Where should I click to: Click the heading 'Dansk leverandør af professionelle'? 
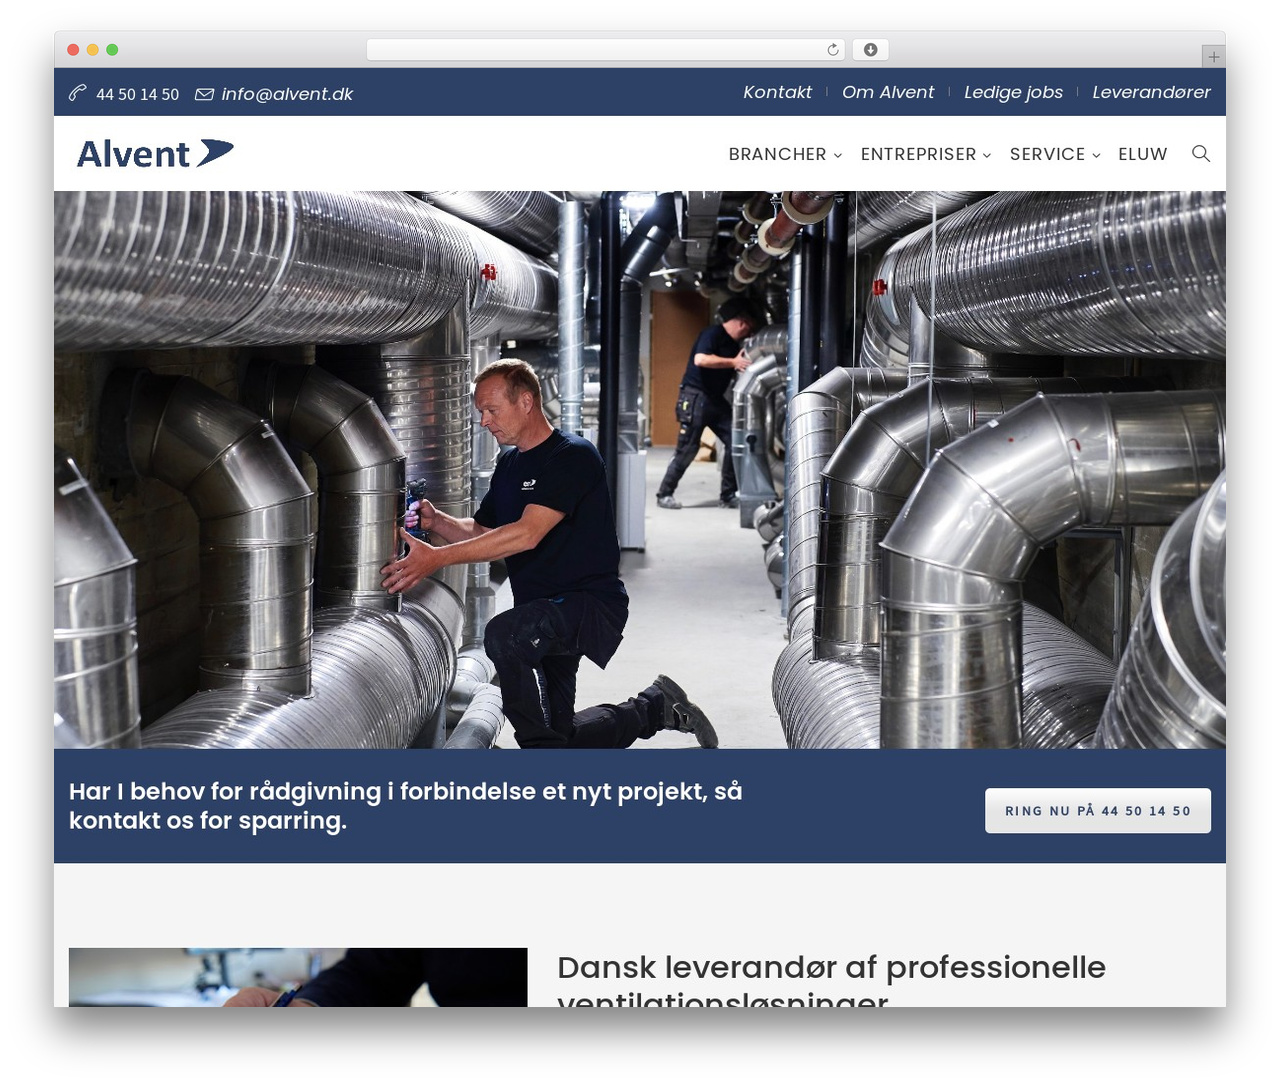[831, 968]
